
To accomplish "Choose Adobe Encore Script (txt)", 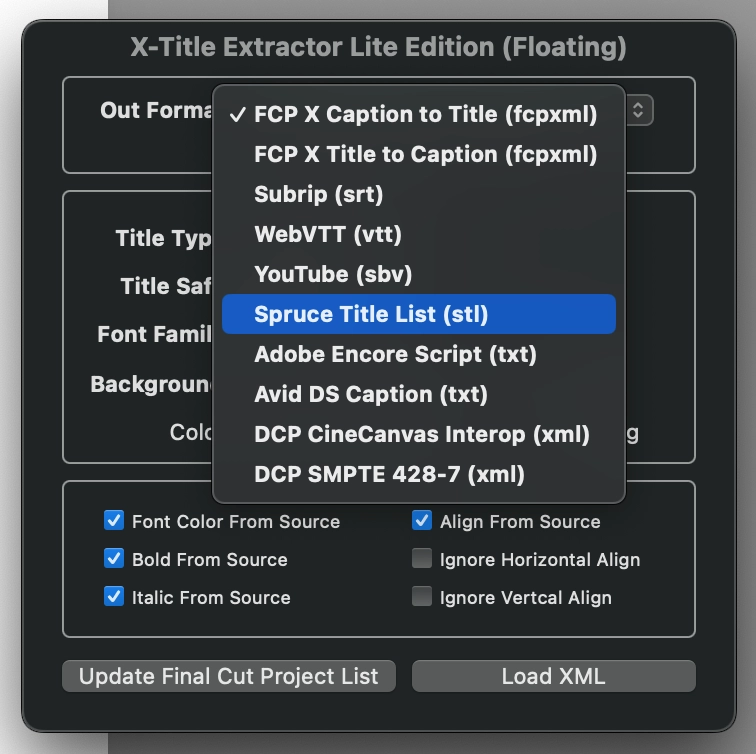I will tap(418, 354).
